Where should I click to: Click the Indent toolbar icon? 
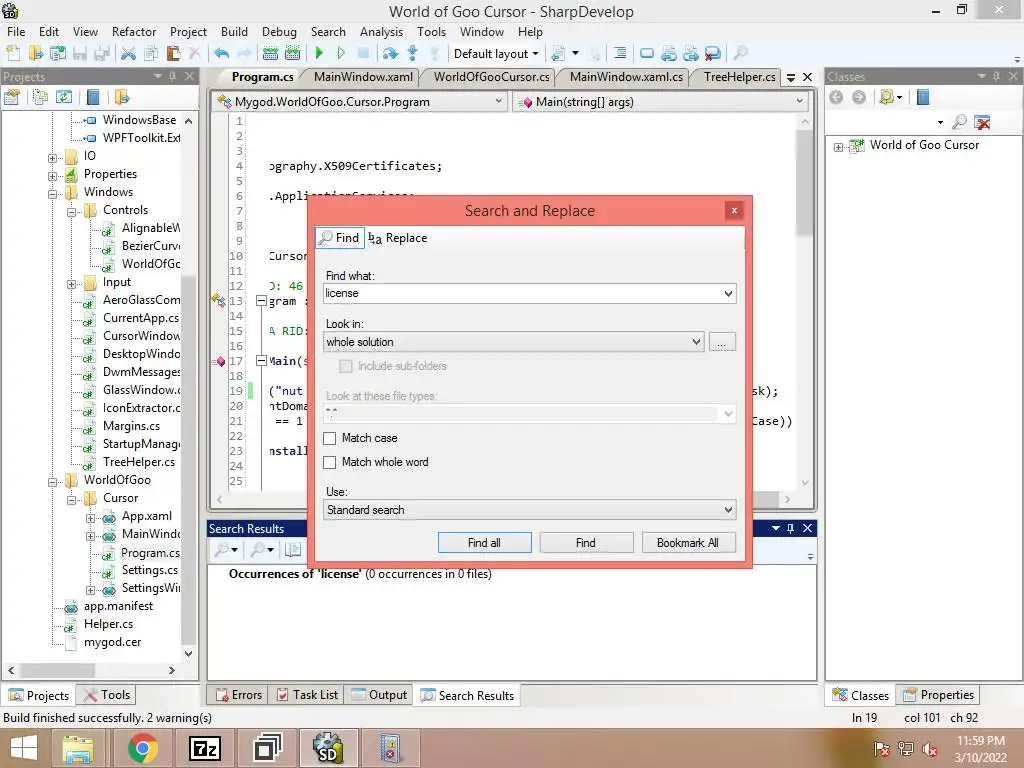(620, 54)
